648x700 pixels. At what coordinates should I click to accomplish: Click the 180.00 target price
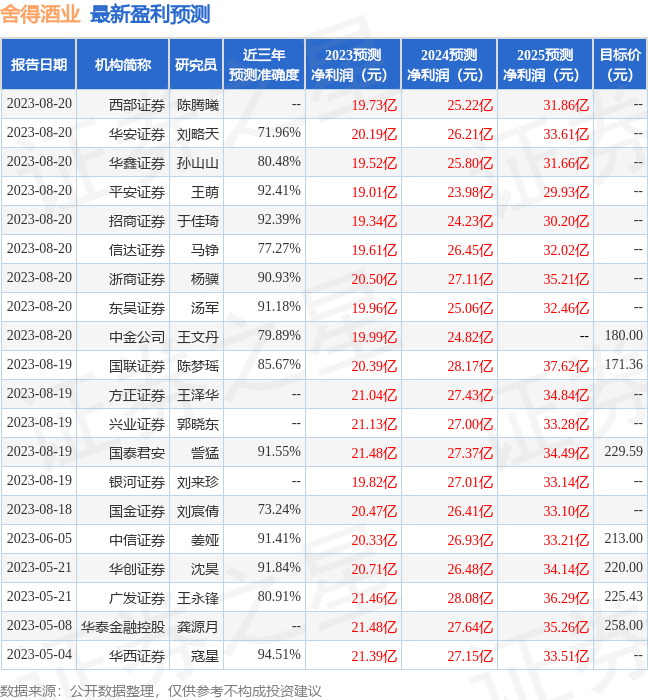623,335
